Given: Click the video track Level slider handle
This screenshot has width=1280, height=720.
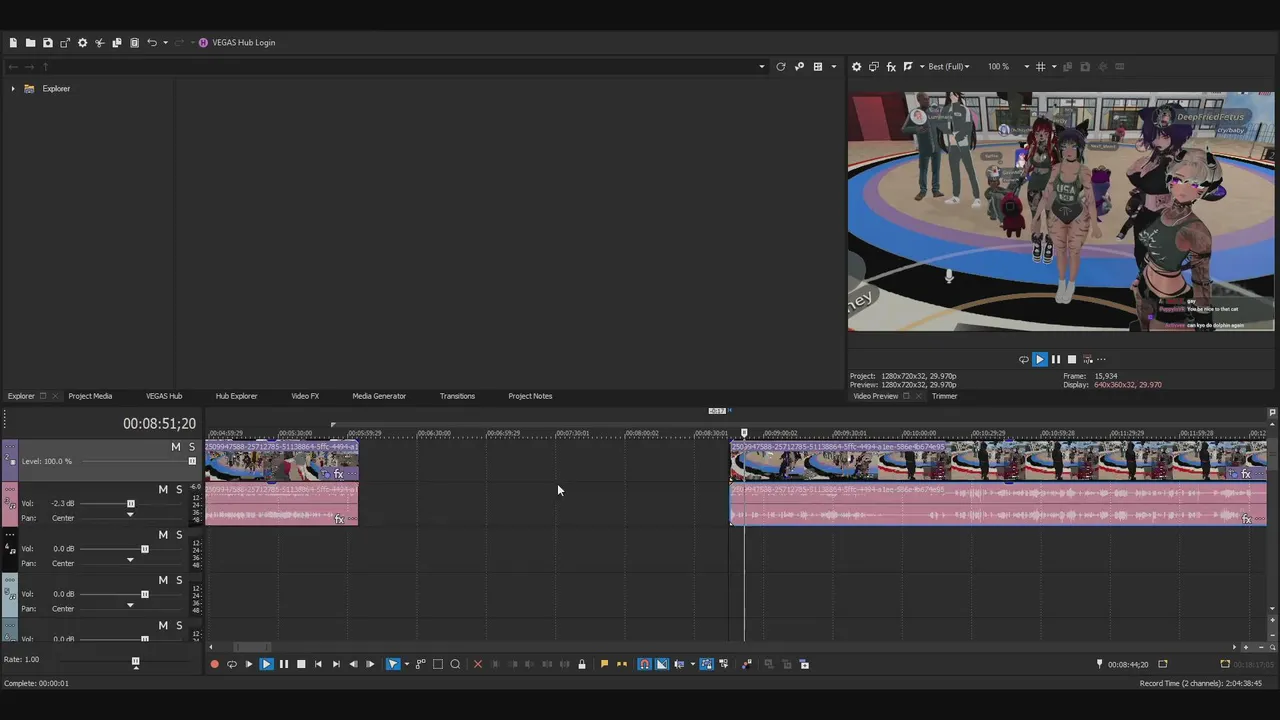Looking at the screenshot, I should click(192, 462).
